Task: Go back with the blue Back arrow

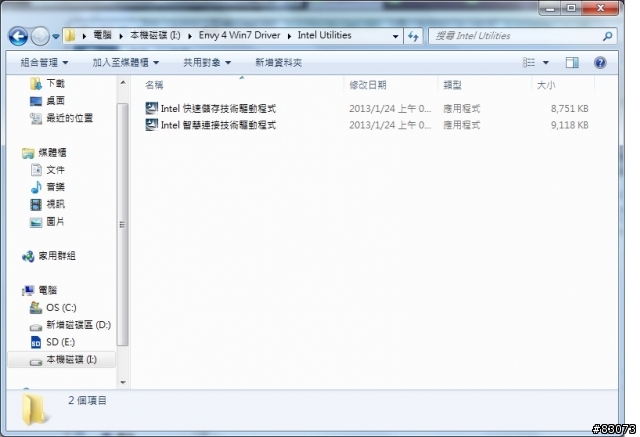Action: 18,37
